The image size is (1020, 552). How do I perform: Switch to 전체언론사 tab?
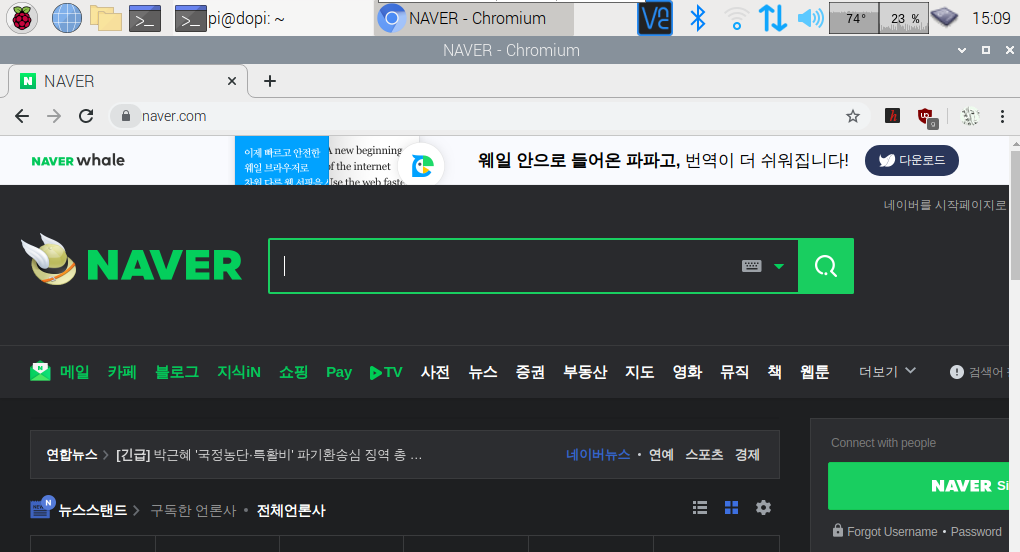pyautogui.click(x=291, y=510)
